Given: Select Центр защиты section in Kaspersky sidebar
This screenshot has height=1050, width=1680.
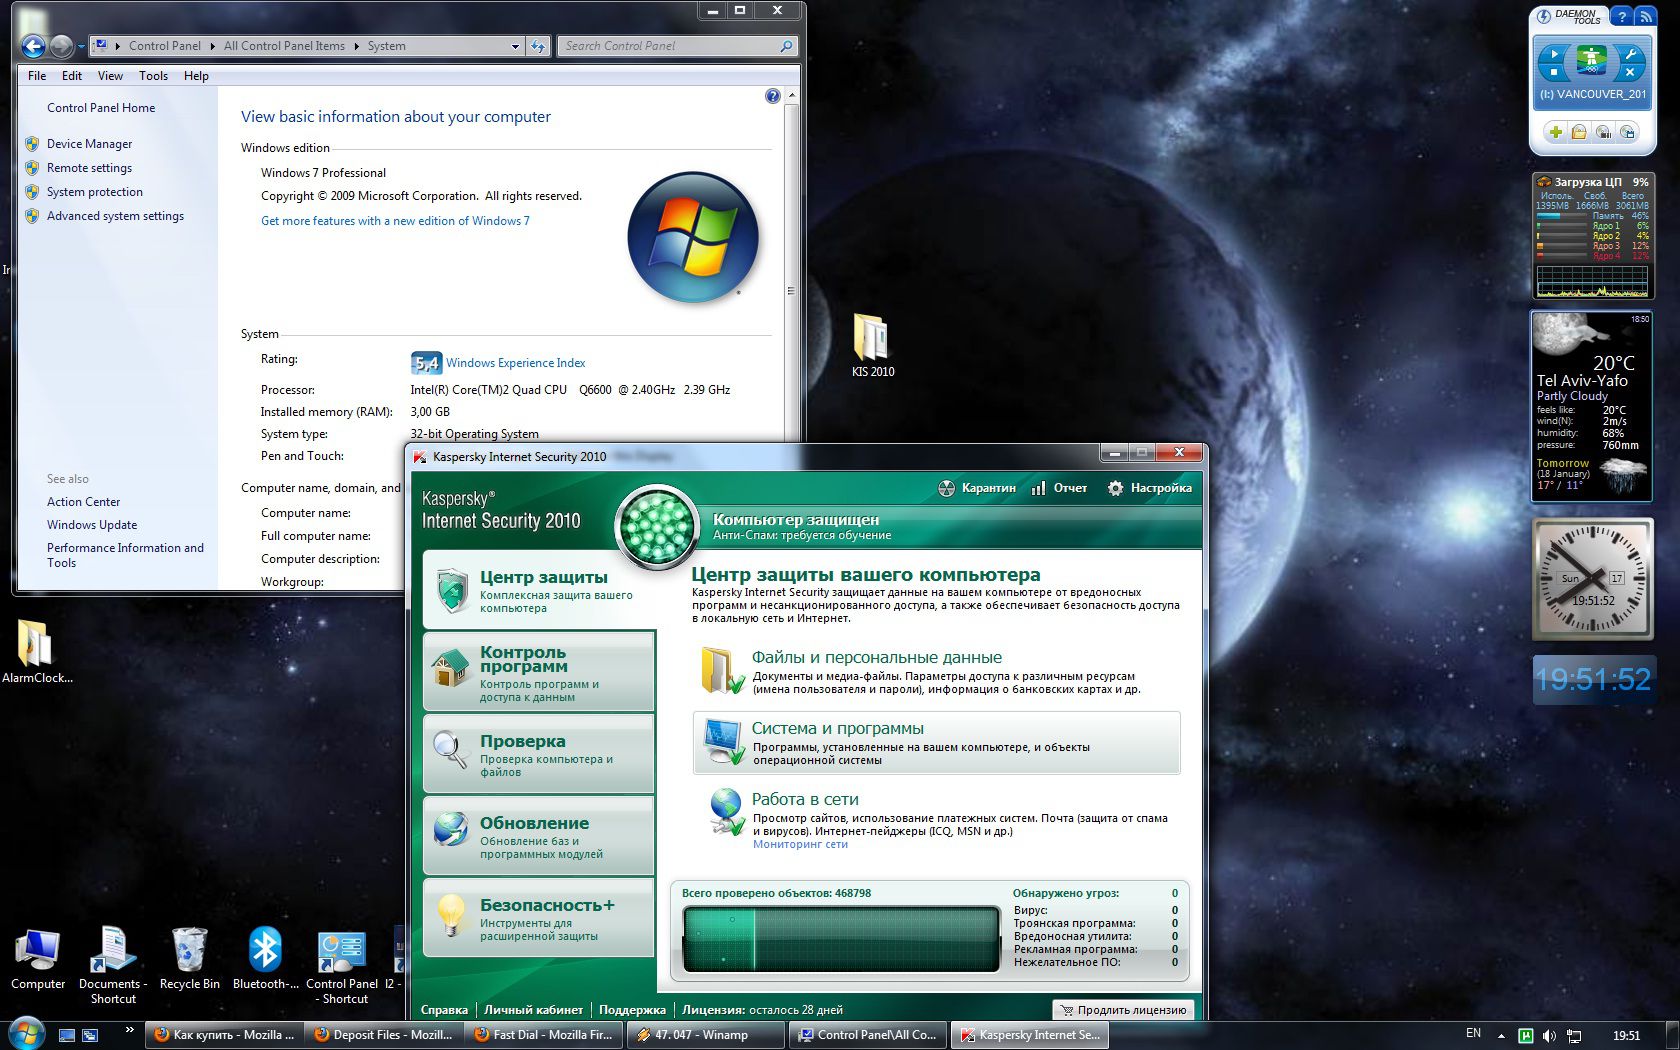Looking at the screenshot, I should (x=539, y=590).
